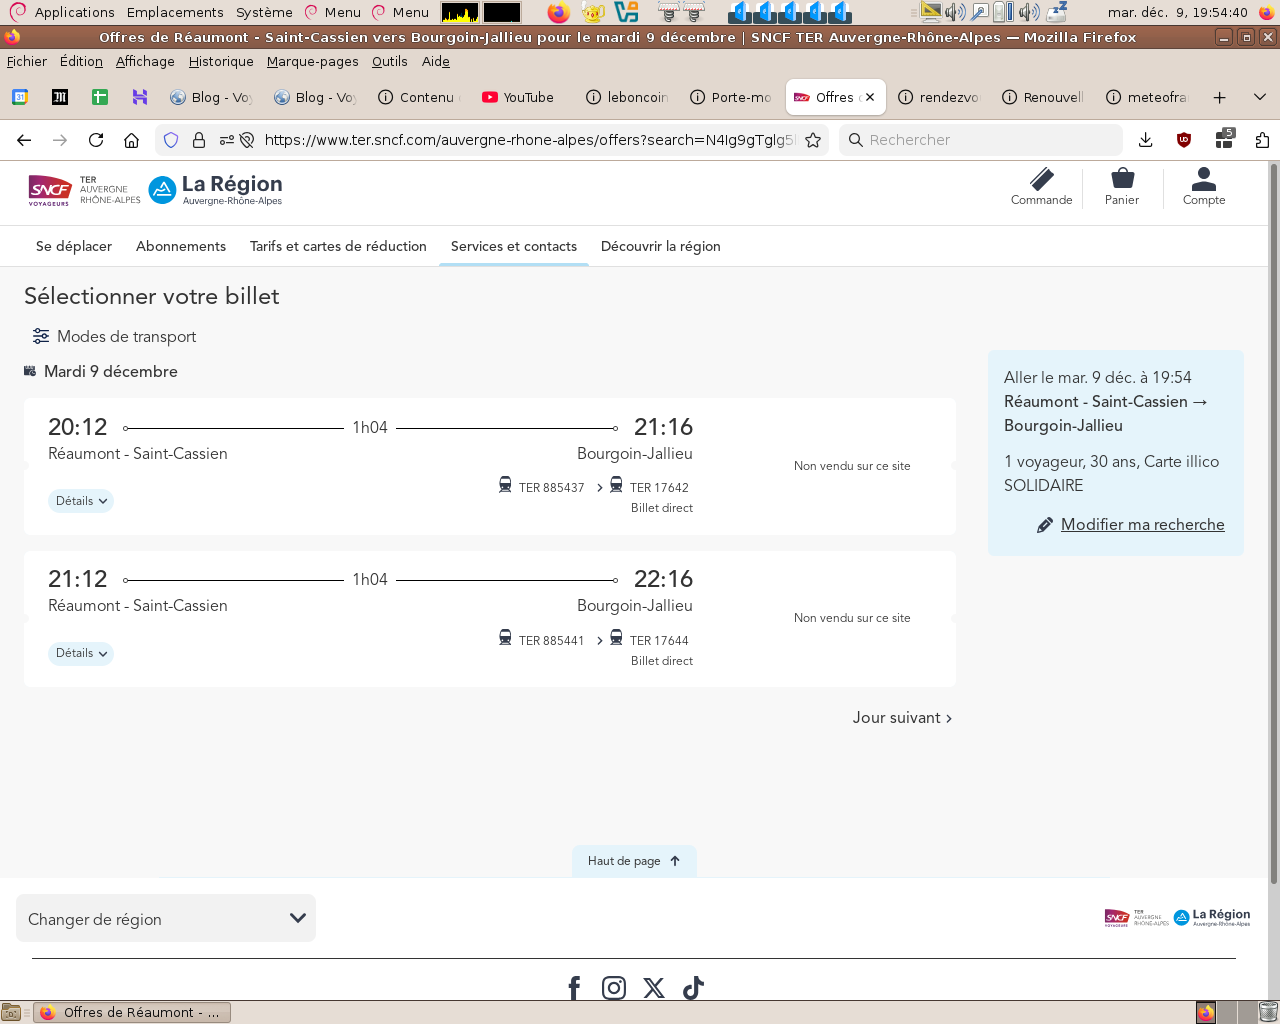Open the Changer de région dropdown
Viewport: 1280px width, 1024px height.
[x=166, y=919]
